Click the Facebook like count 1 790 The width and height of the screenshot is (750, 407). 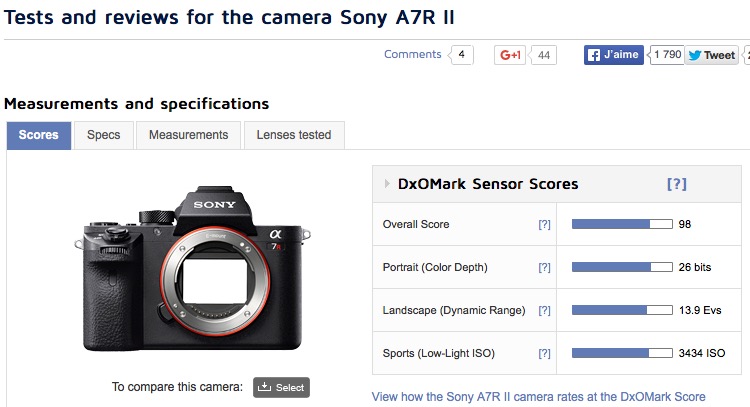point(666,55)
